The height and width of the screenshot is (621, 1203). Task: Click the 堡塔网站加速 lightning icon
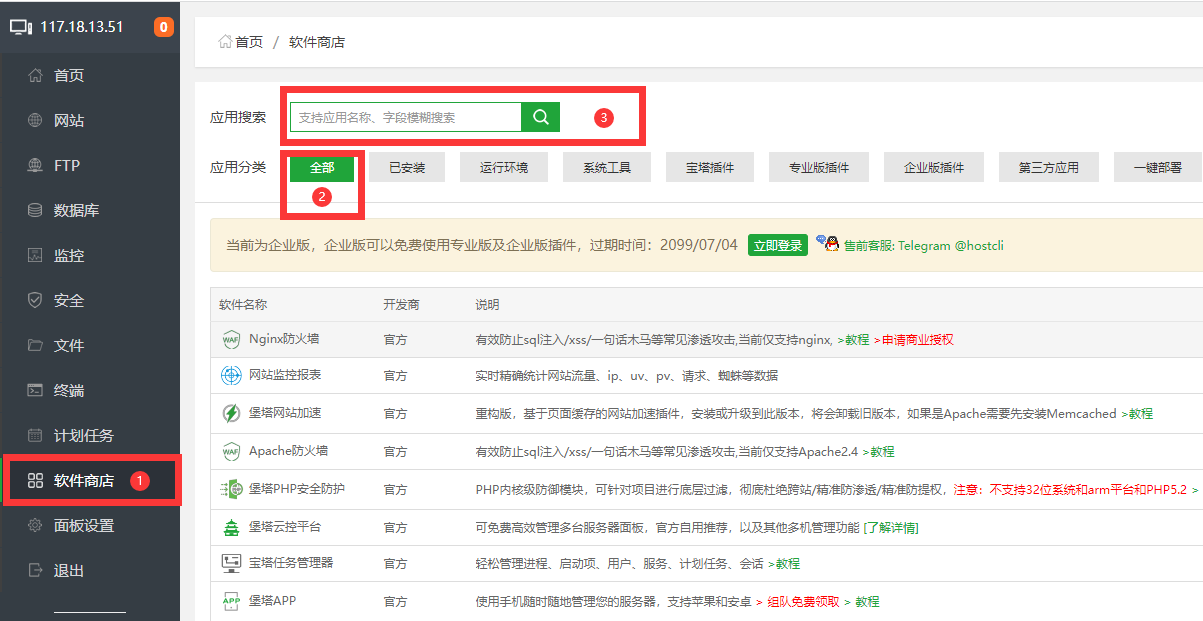pyautogui.click(x=231, y=413)
